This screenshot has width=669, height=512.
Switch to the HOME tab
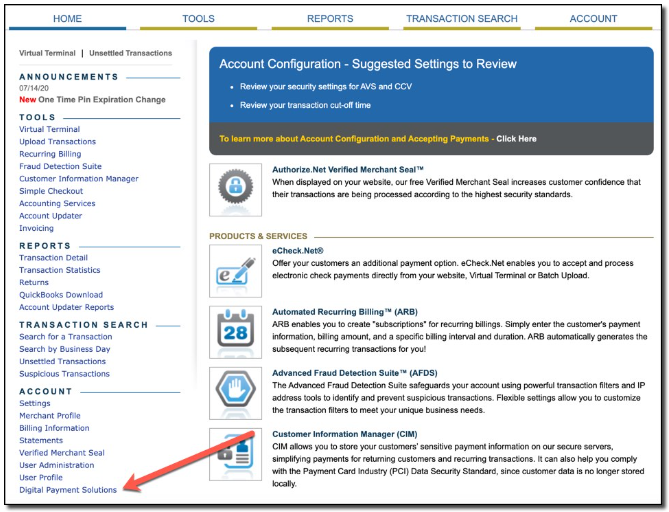(67, 19)
